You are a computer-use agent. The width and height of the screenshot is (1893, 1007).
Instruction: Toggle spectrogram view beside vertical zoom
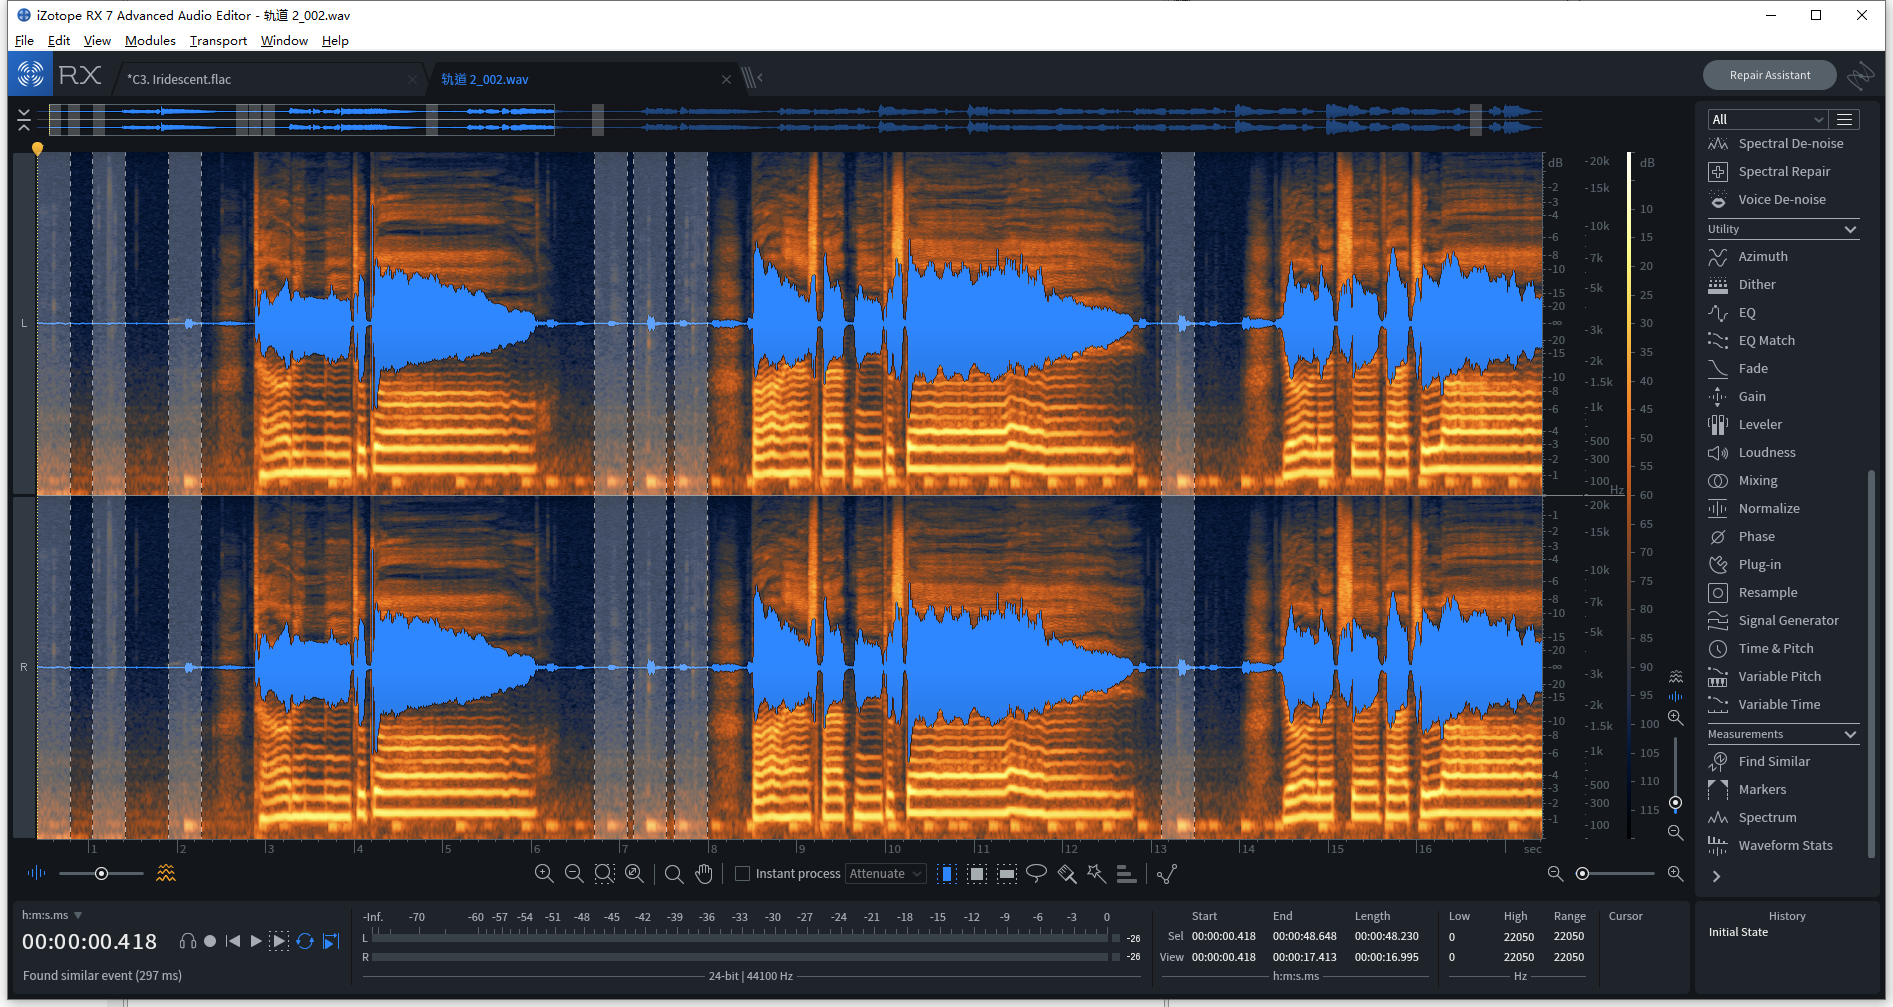point(1676,677)
